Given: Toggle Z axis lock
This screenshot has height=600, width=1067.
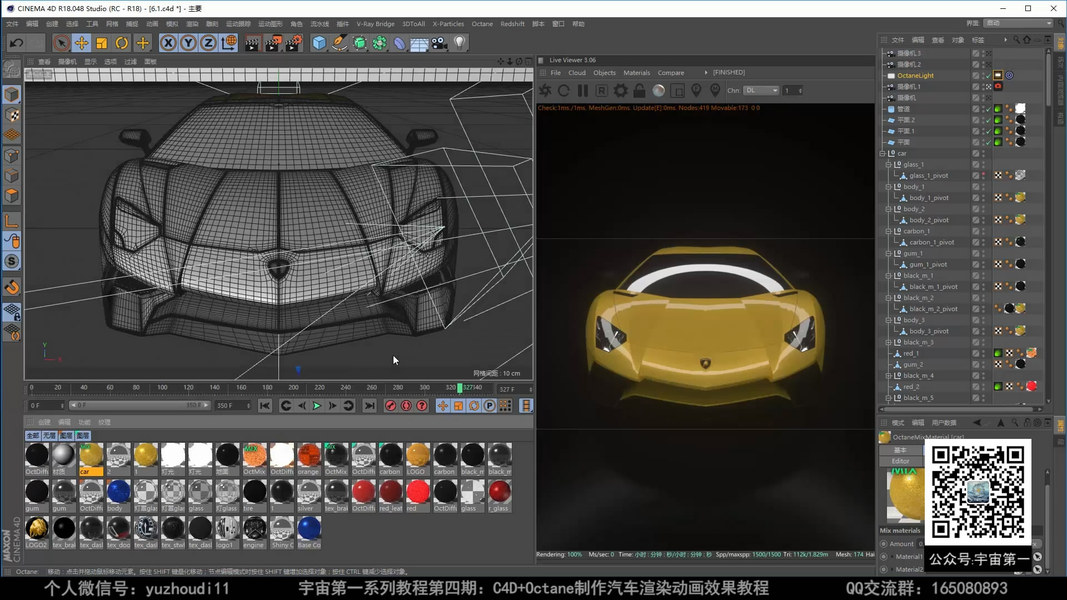Looking at the screenshot, I should click(x=208, y=43).
